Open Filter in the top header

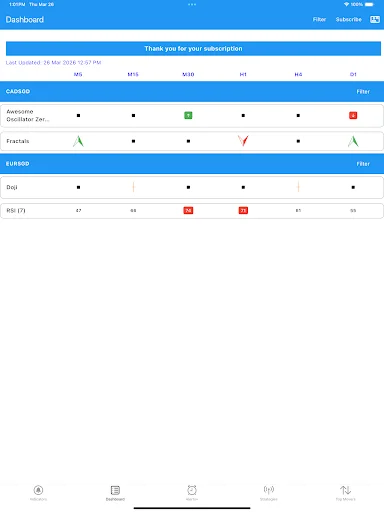[319, 19]
